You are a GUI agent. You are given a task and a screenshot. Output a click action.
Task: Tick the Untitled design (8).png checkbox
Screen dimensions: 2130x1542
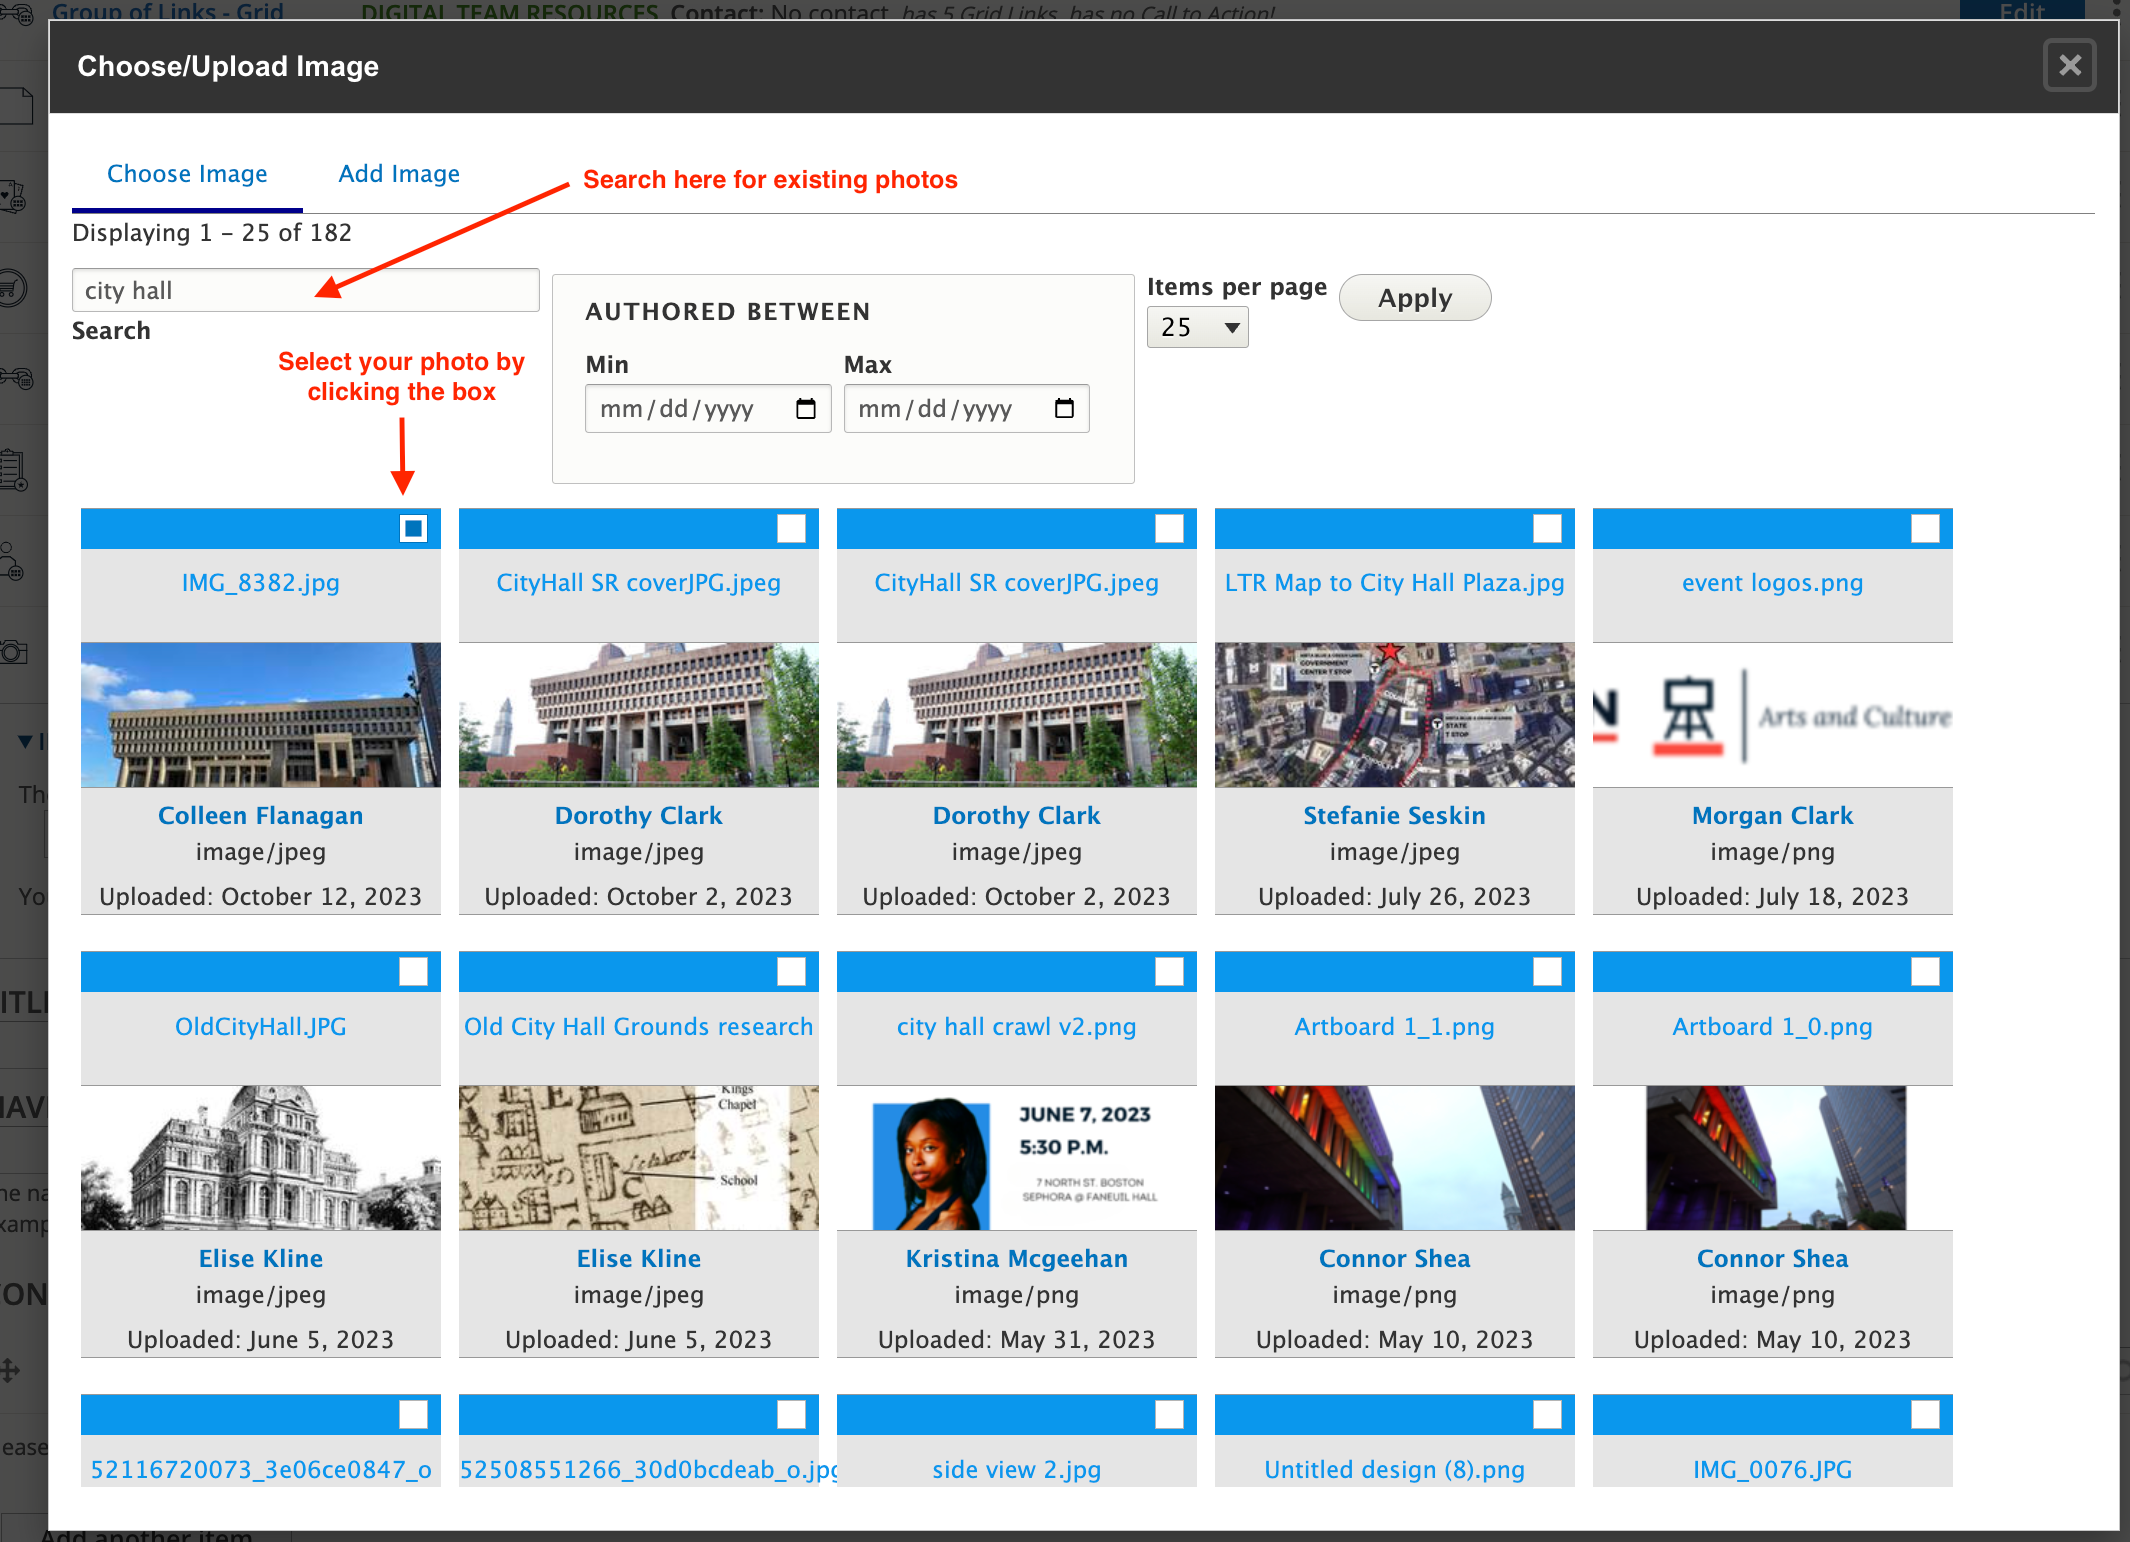pos(1547,1414)
